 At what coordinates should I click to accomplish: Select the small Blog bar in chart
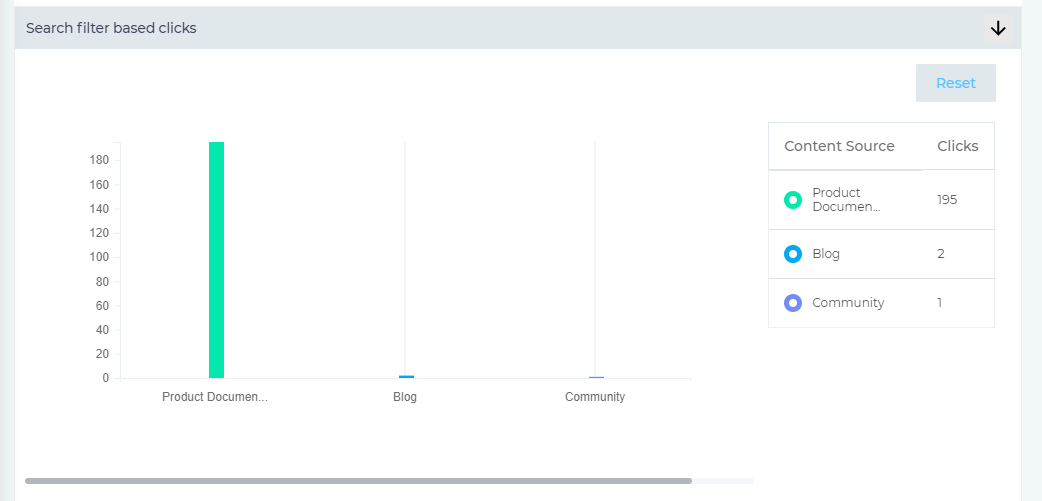click(x=406, y=376)
